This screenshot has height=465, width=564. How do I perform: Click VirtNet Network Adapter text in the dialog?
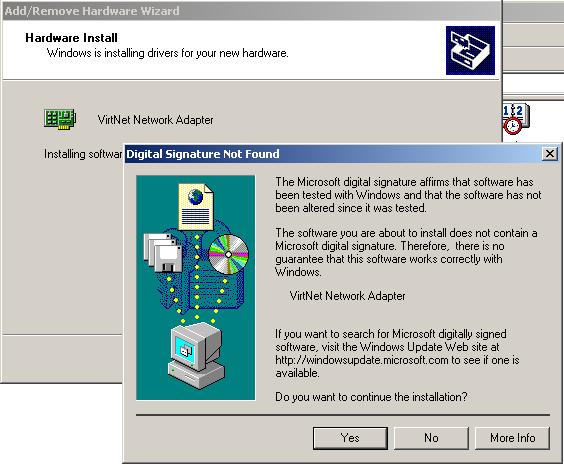[347, 296]
